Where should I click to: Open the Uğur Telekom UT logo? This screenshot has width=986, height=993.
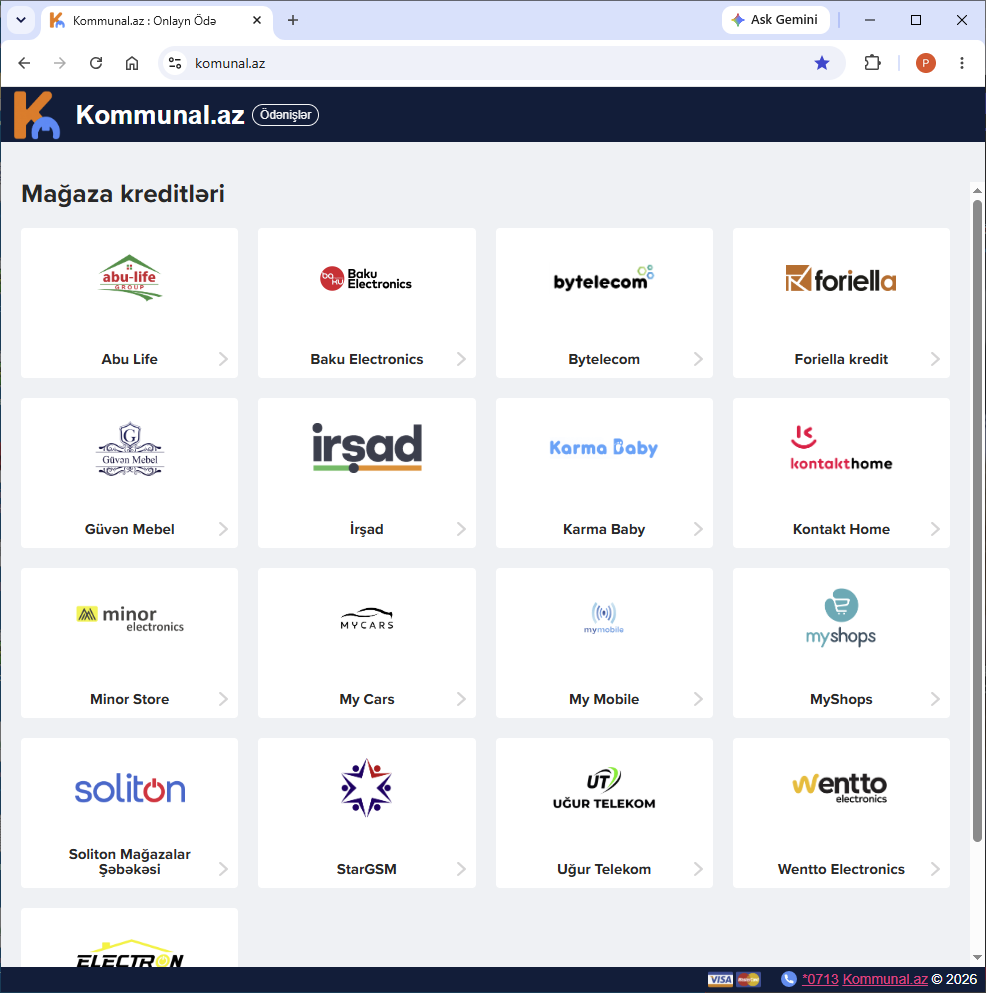coord(604,789)
